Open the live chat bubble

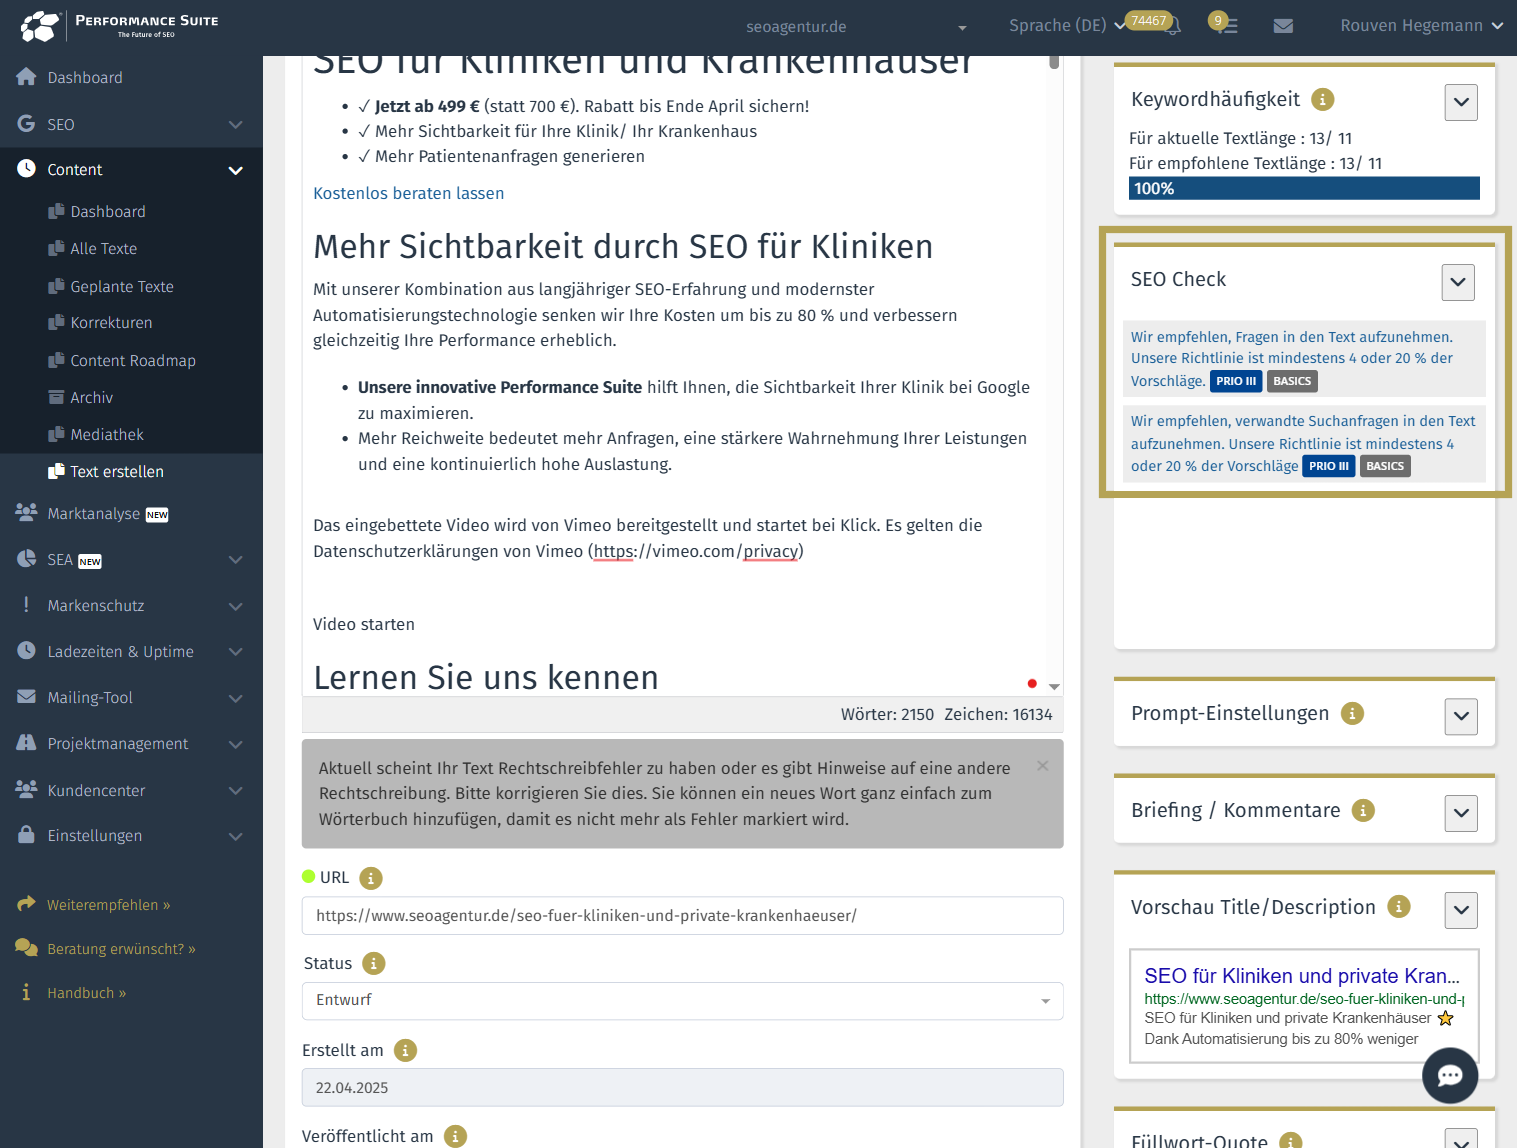pos(1450,1075)
